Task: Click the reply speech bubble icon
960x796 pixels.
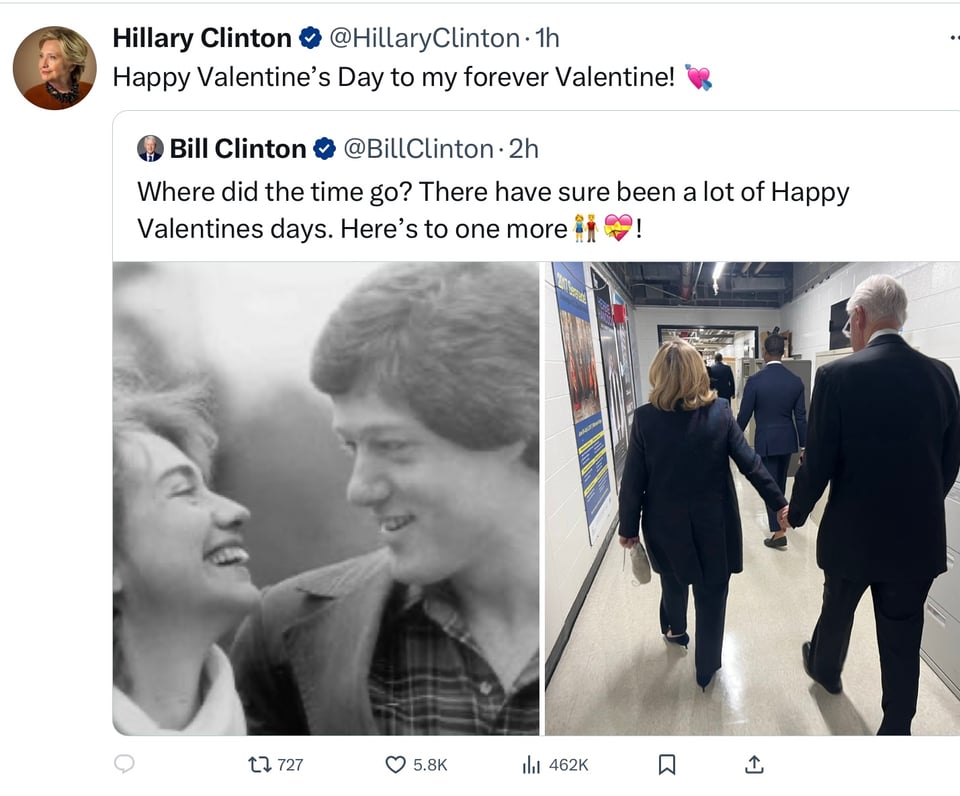Action: (124, 764)
